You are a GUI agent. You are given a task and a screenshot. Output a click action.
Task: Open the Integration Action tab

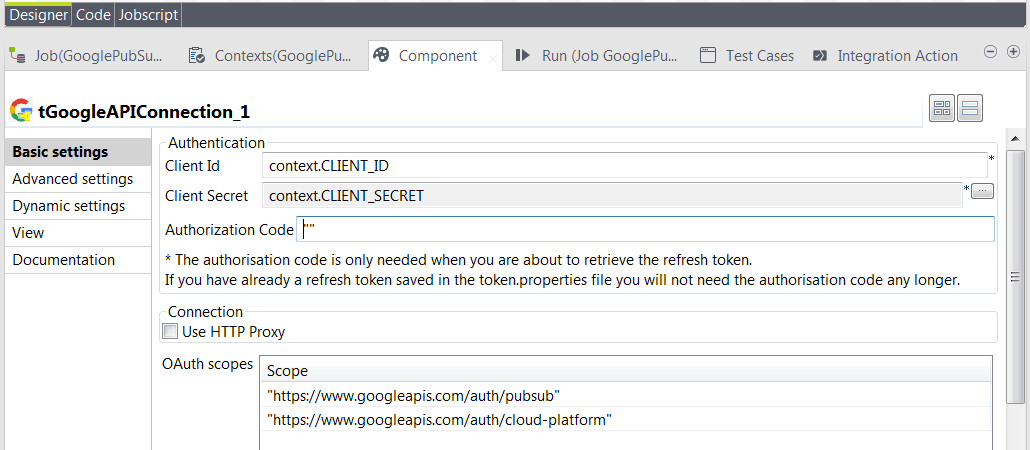tap(885, 56)
